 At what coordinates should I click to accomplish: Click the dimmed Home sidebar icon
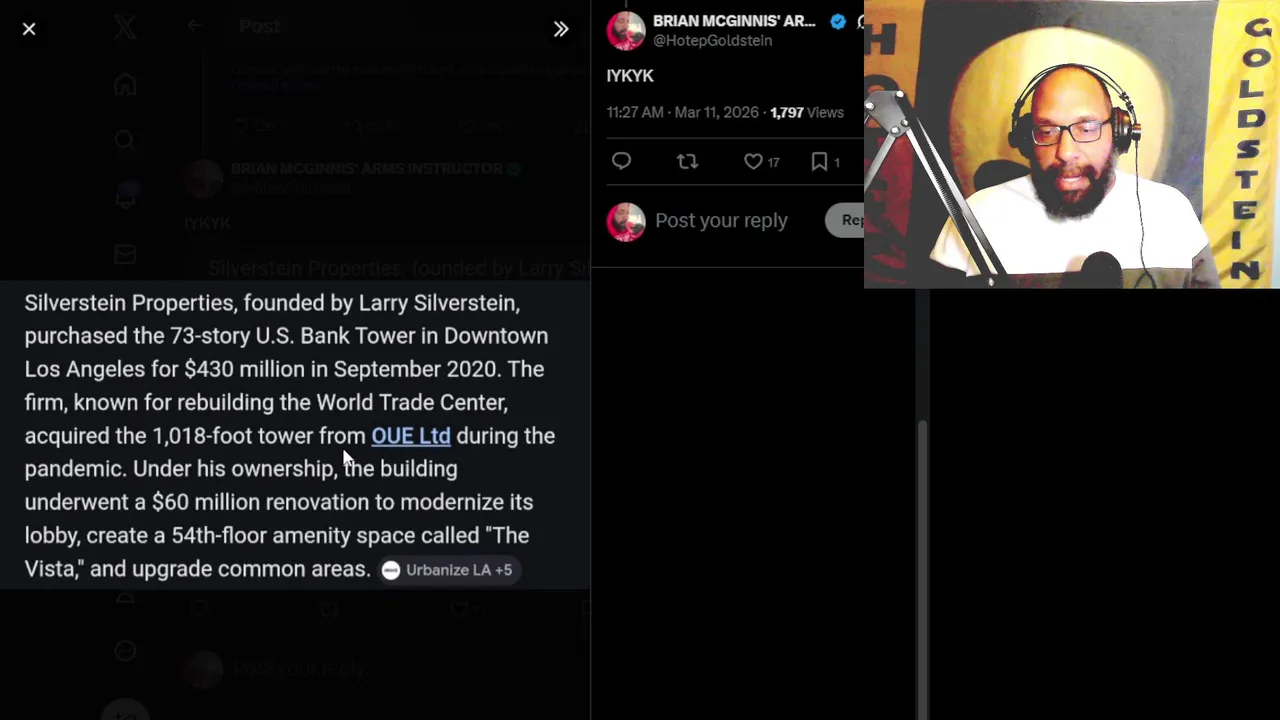(x=125, y=85)
